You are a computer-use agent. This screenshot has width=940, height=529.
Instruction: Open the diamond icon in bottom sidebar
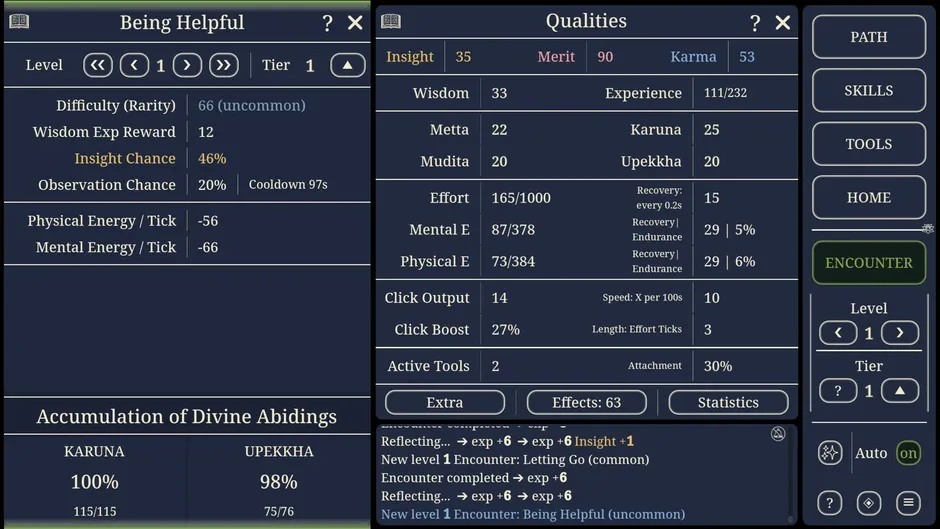869,503
